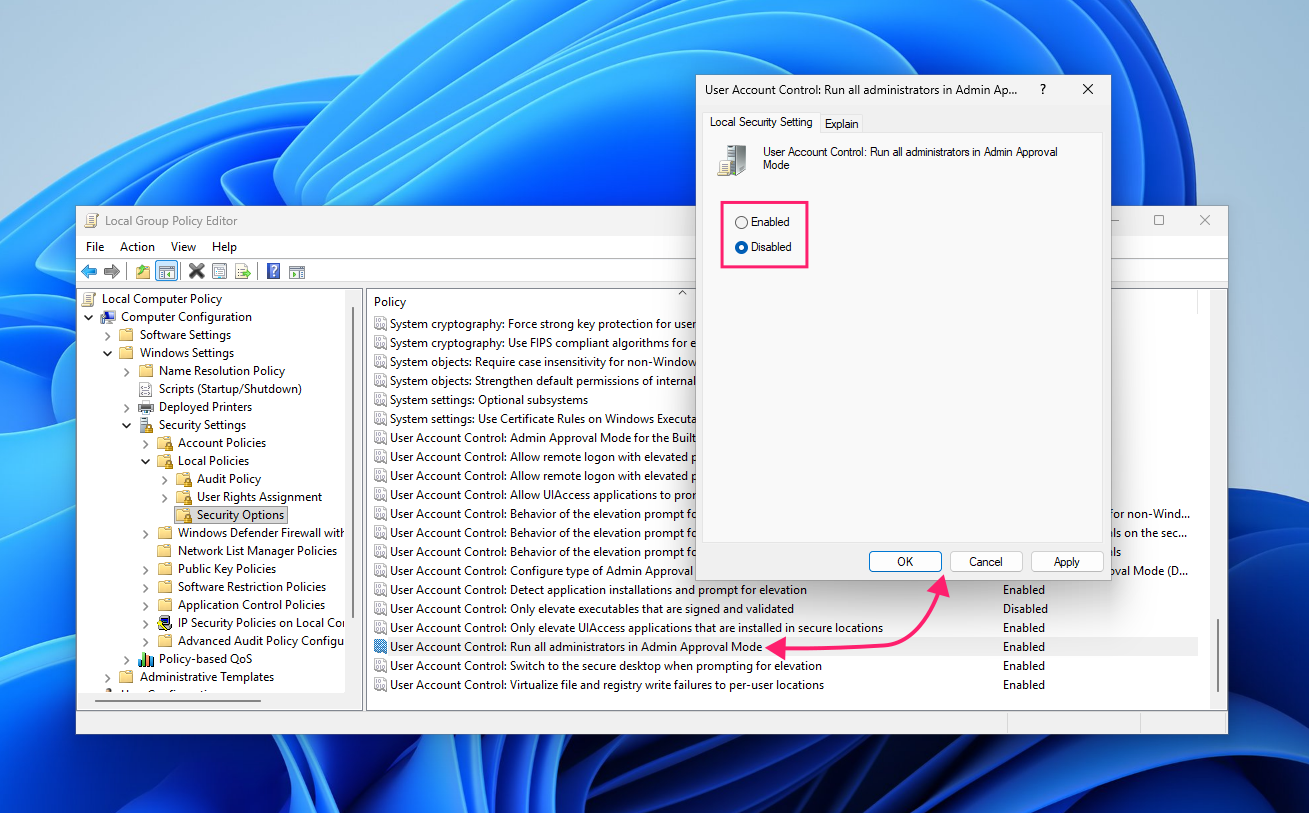The height and width of the screenshot is (813, 1309).
Task: Click the IP Security Policies shield icon
Action: click(165, 623)
